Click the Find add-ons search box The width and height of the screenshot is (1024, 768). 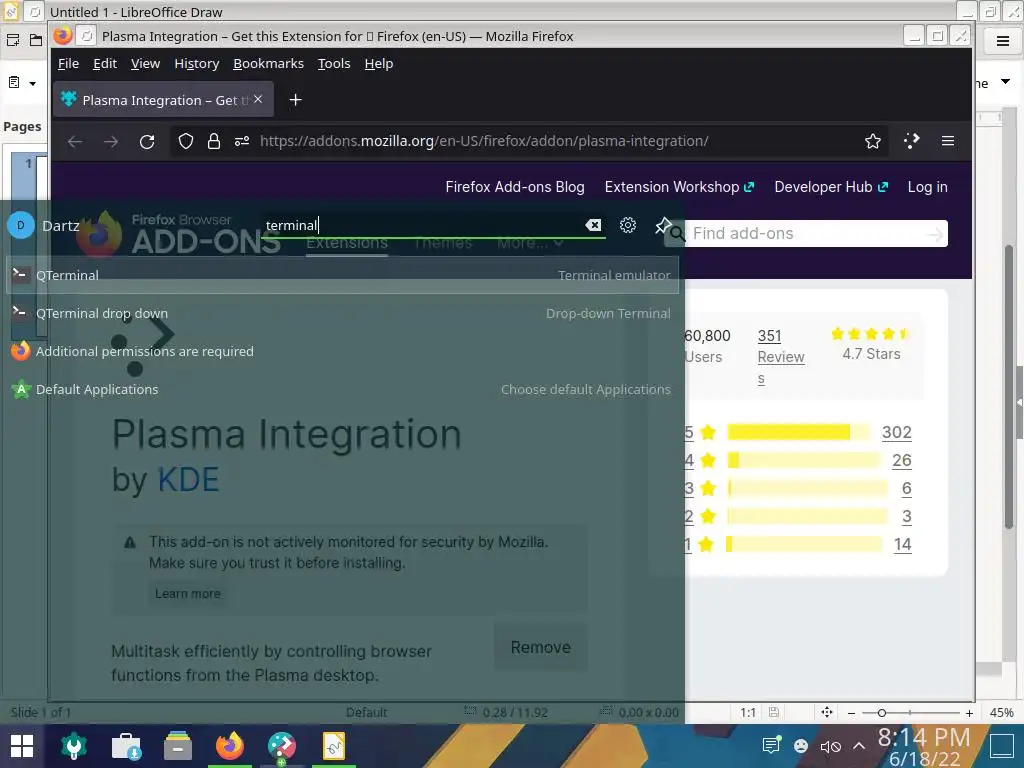click(x=806, y=233)
